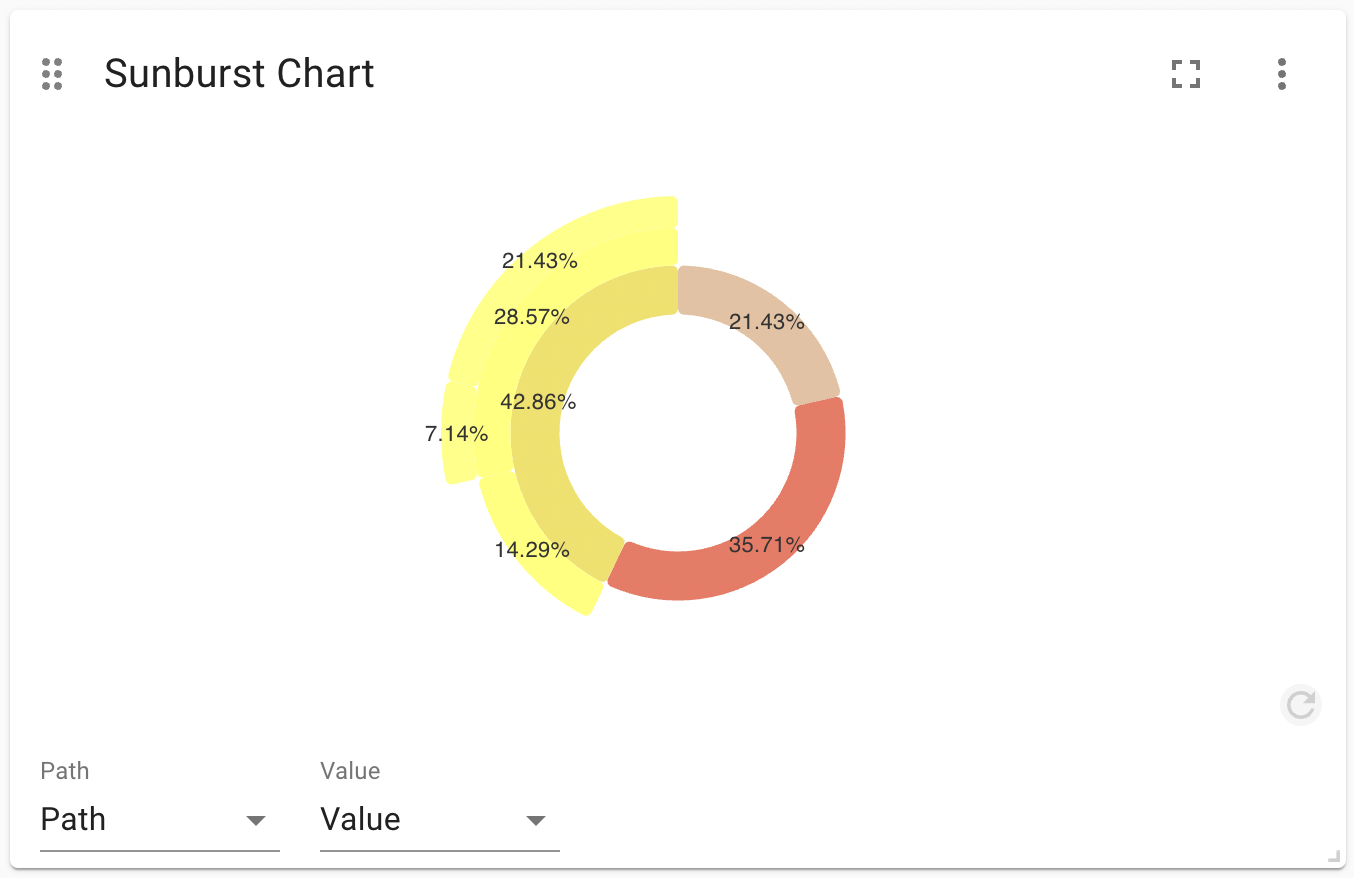Click the Sunburst Chart title text
Viewport: 1354px width, 878px height.
pyautogui.click(x=239, y=74)
